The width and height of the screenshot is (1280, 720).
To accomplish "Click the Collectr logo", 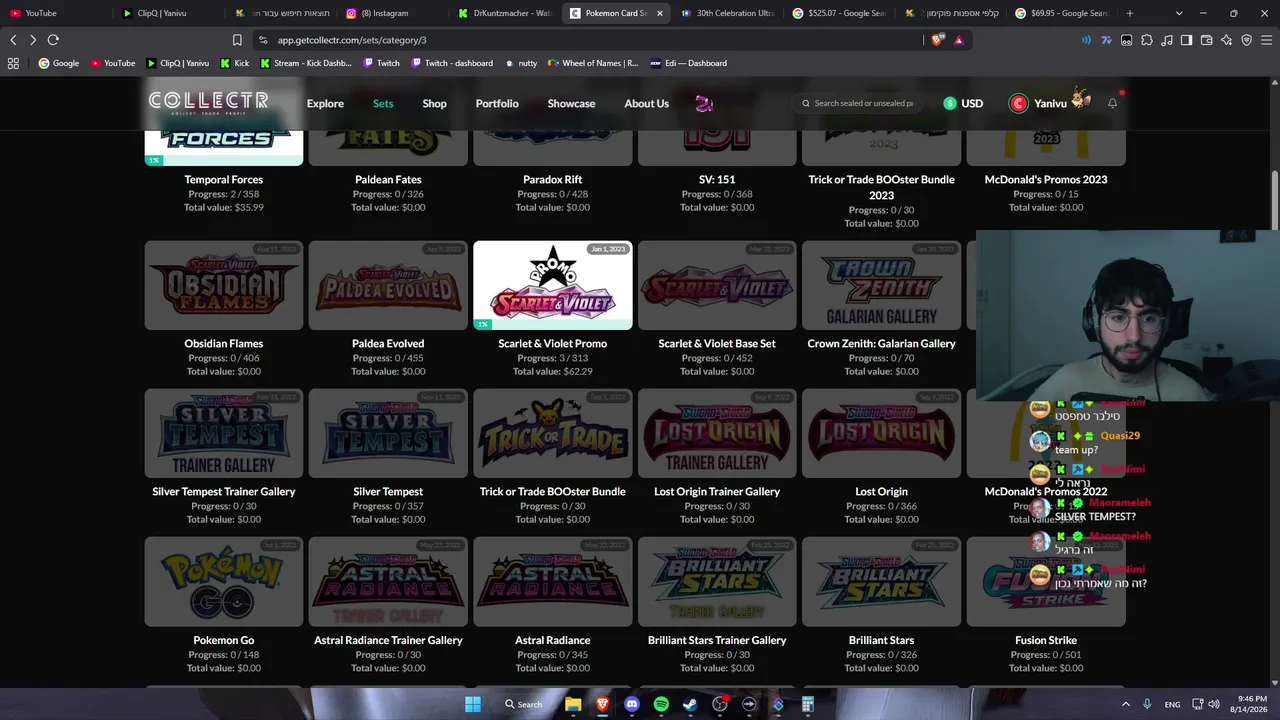I will [x=208, y=103].
